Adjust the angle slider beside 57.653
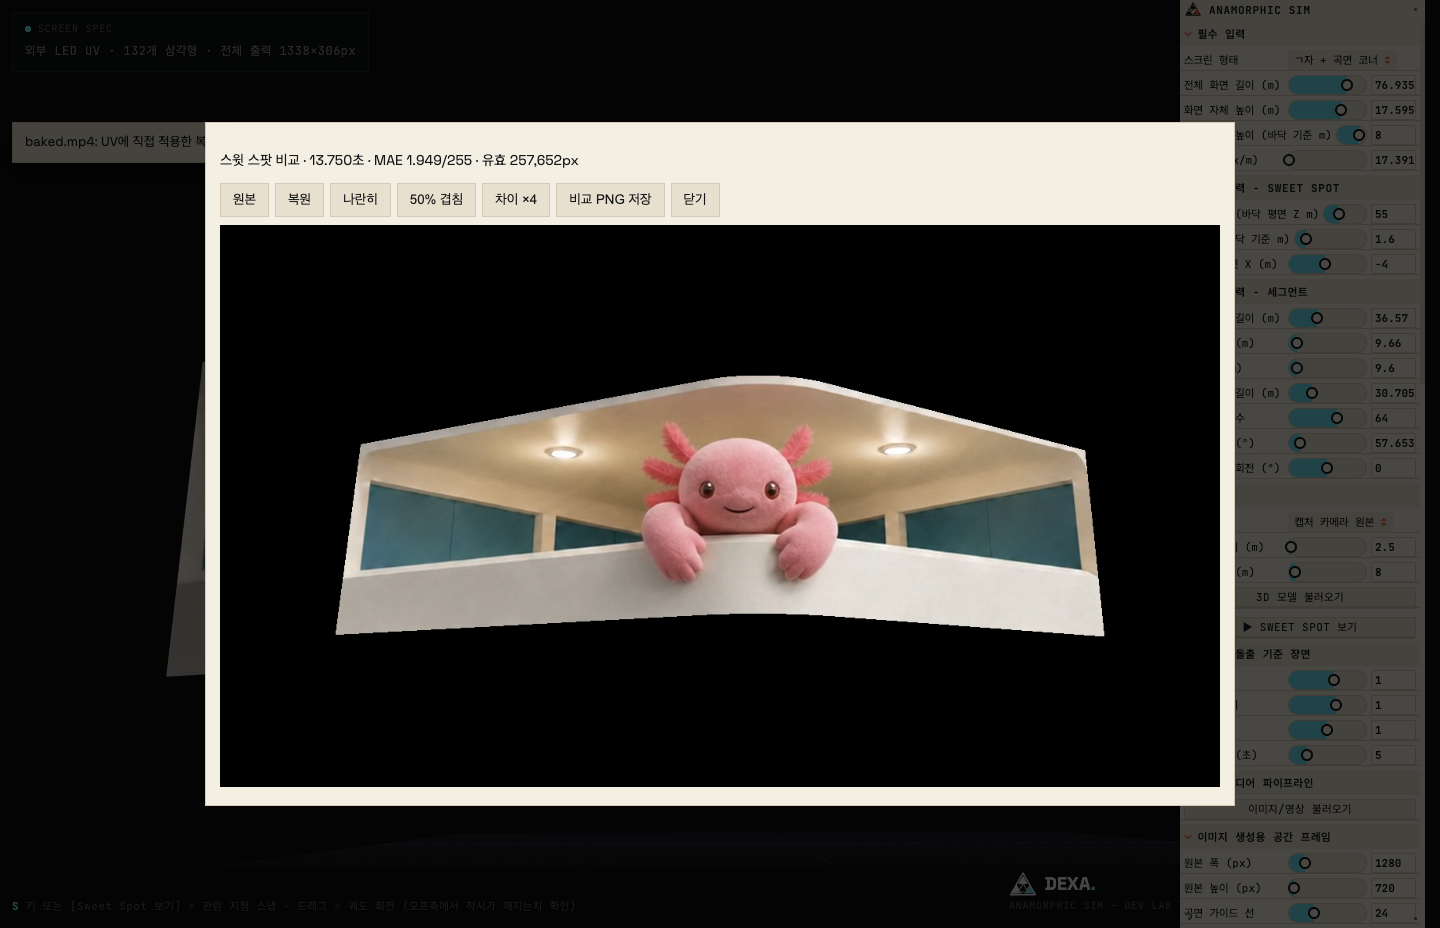This screenshot has width=1440, height=928. [x=1328, y=443]
